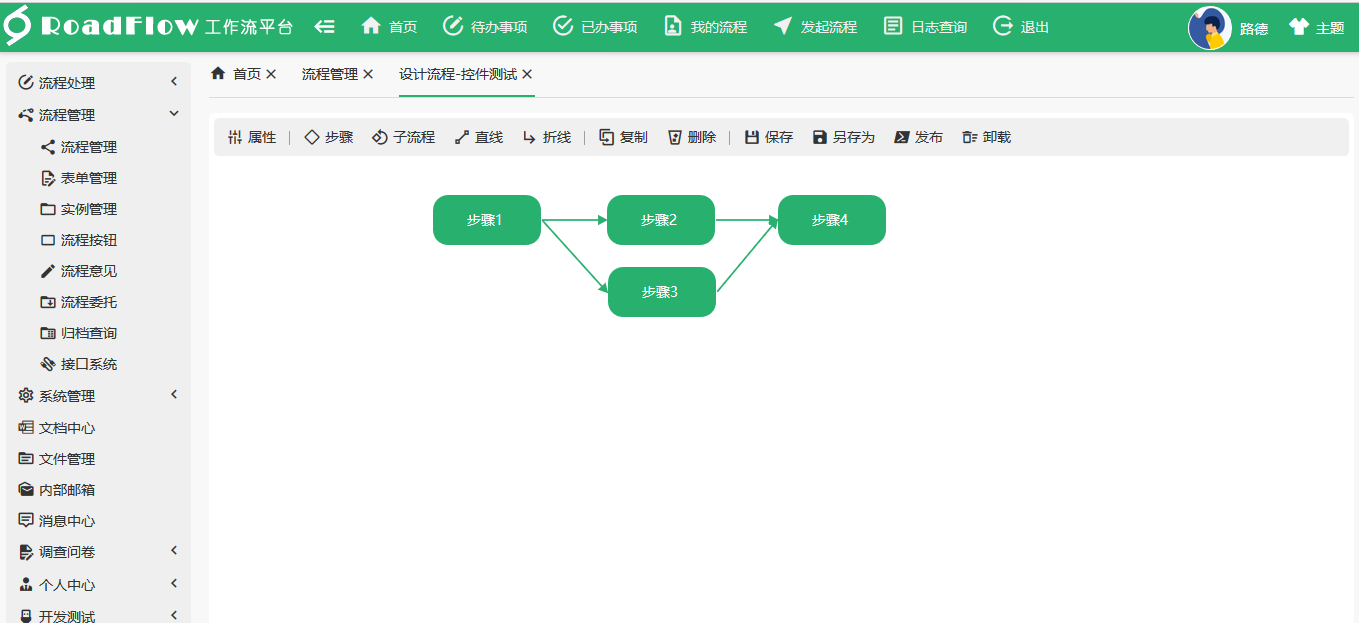Save the workflow with 保存
The width and height of the screenshot is (1359, 623).
tap(768, 137)
